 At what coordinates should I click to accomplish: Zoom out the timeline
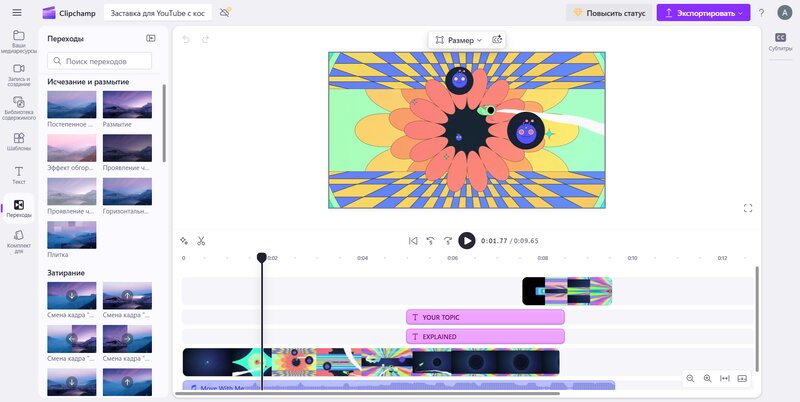click(690, 379)
